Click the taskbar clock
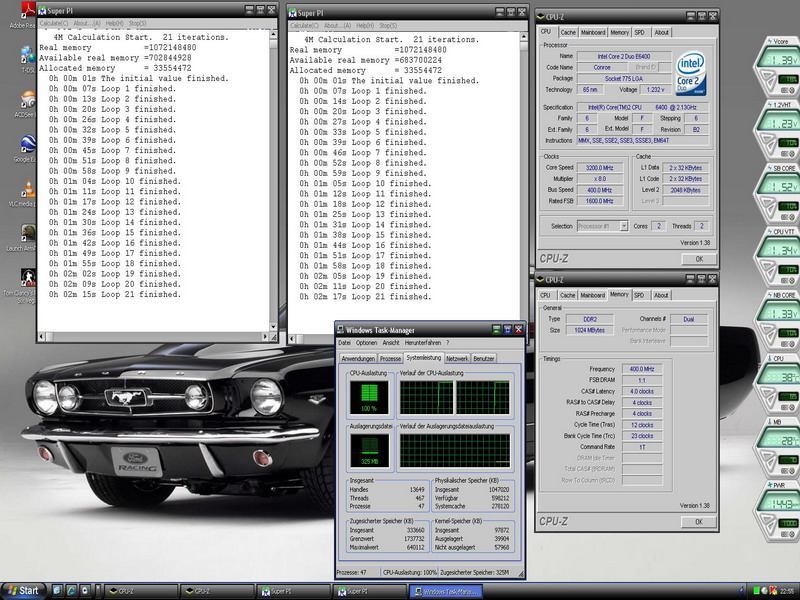Image resolution: width=800 pixels, height=600 pixels. point(787,591)
